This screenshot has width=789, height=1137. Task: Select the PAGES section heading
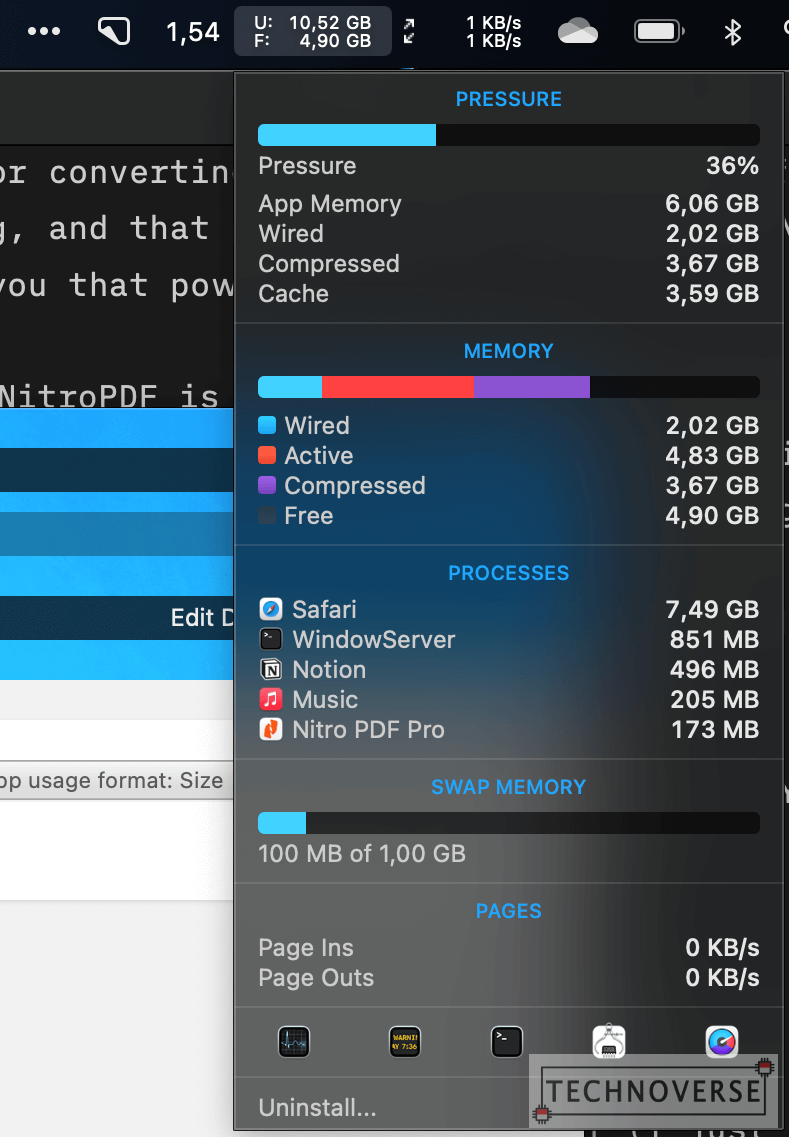508,911
